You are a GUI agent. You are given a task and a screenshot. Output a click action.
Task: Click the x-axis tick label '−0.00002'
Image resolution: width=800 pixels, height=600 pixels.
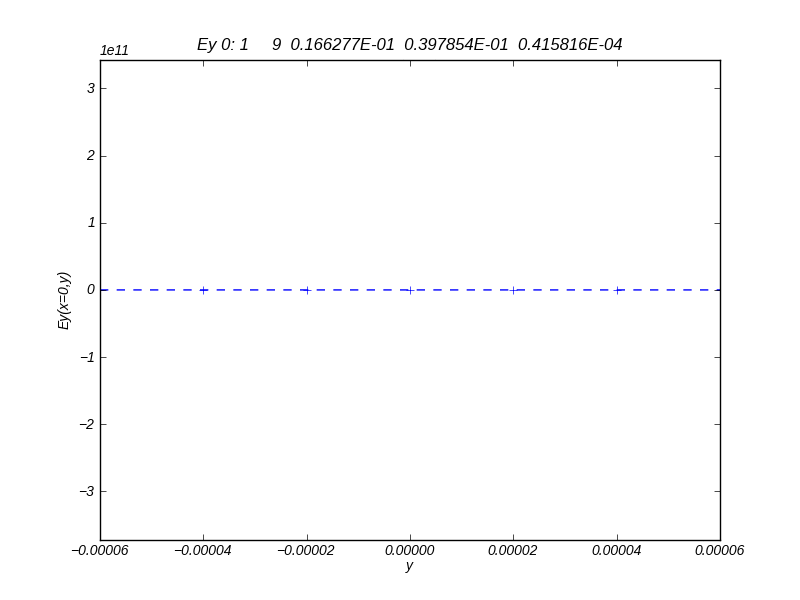(x=306, y=550)
